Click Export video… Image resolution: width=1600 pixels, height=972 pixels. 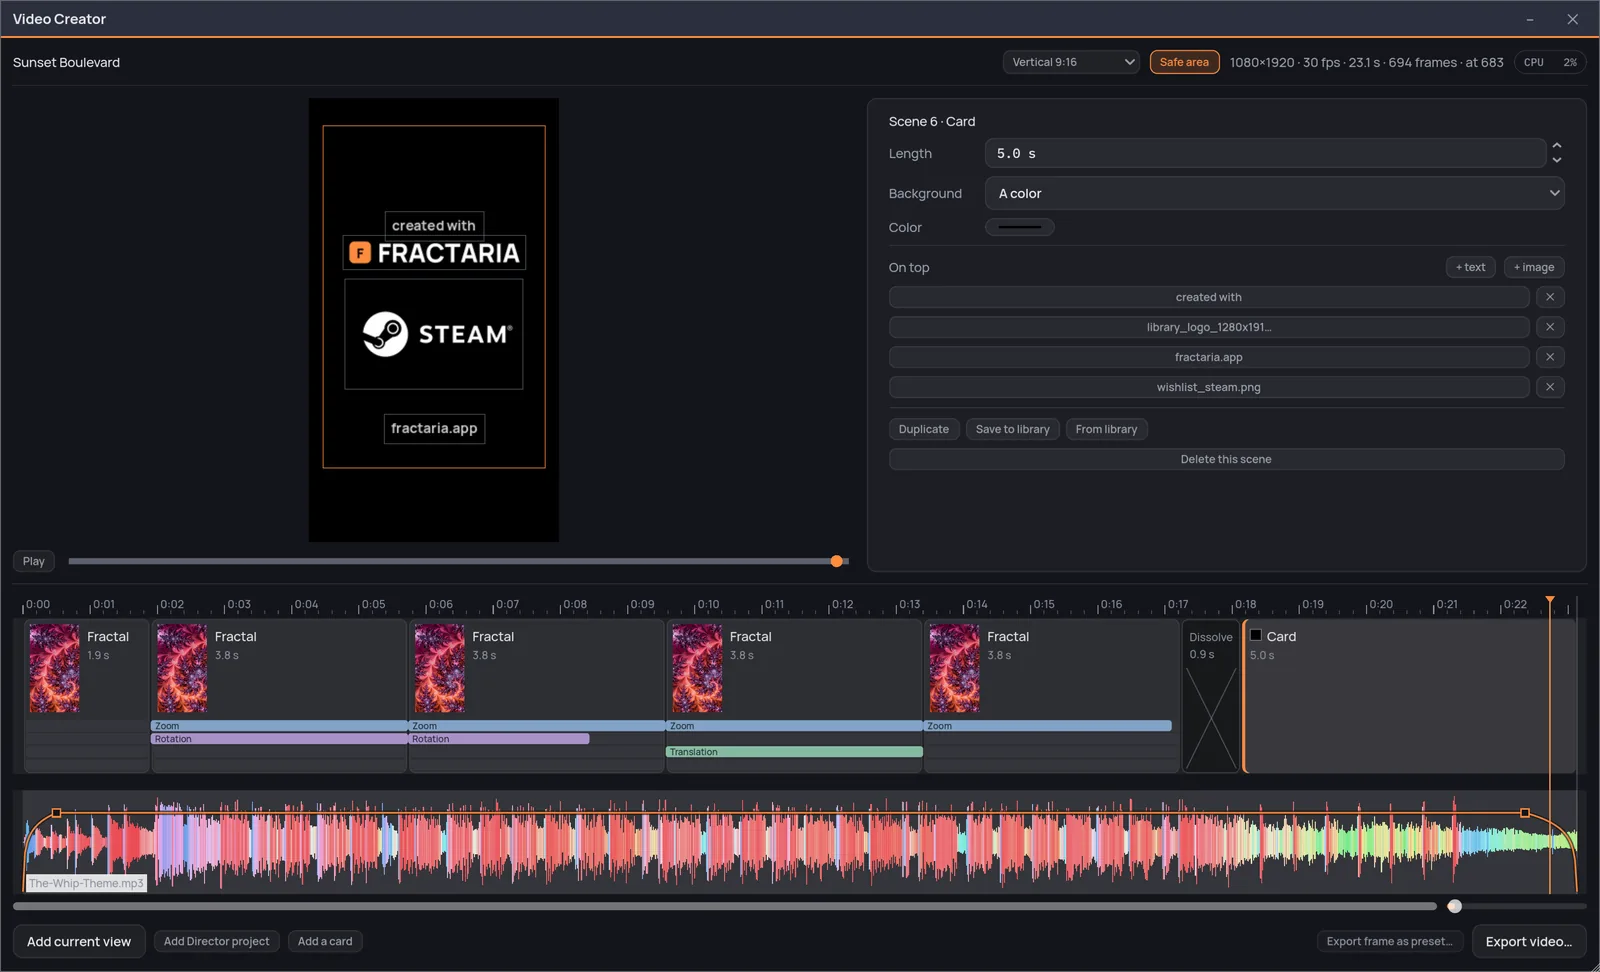point(1529,941)
